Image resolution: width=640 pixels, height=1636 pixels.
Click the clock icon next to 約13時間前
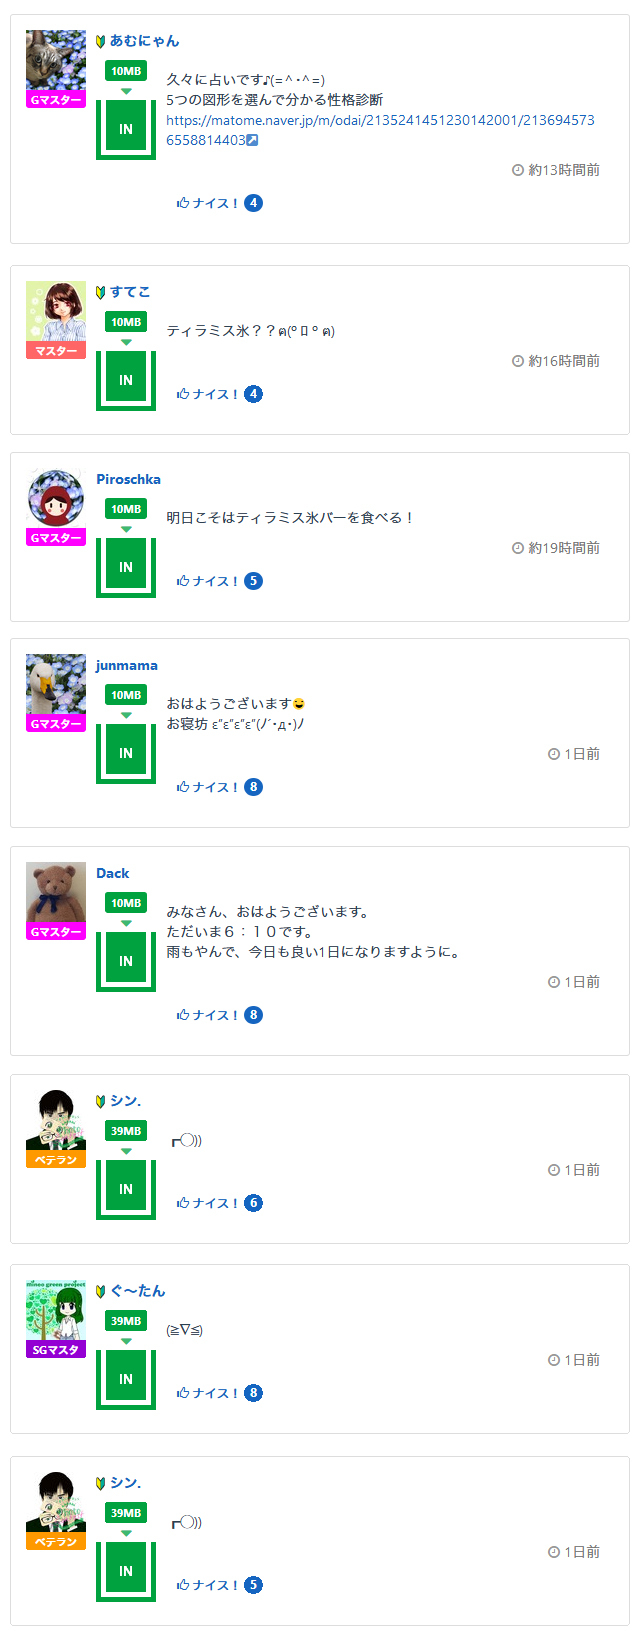click(518, 170)
